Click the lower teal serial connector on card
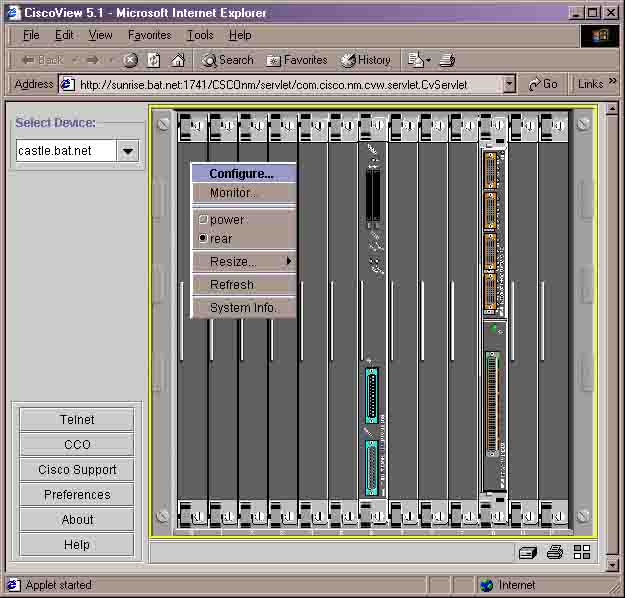625x598 pixels. 371,468
